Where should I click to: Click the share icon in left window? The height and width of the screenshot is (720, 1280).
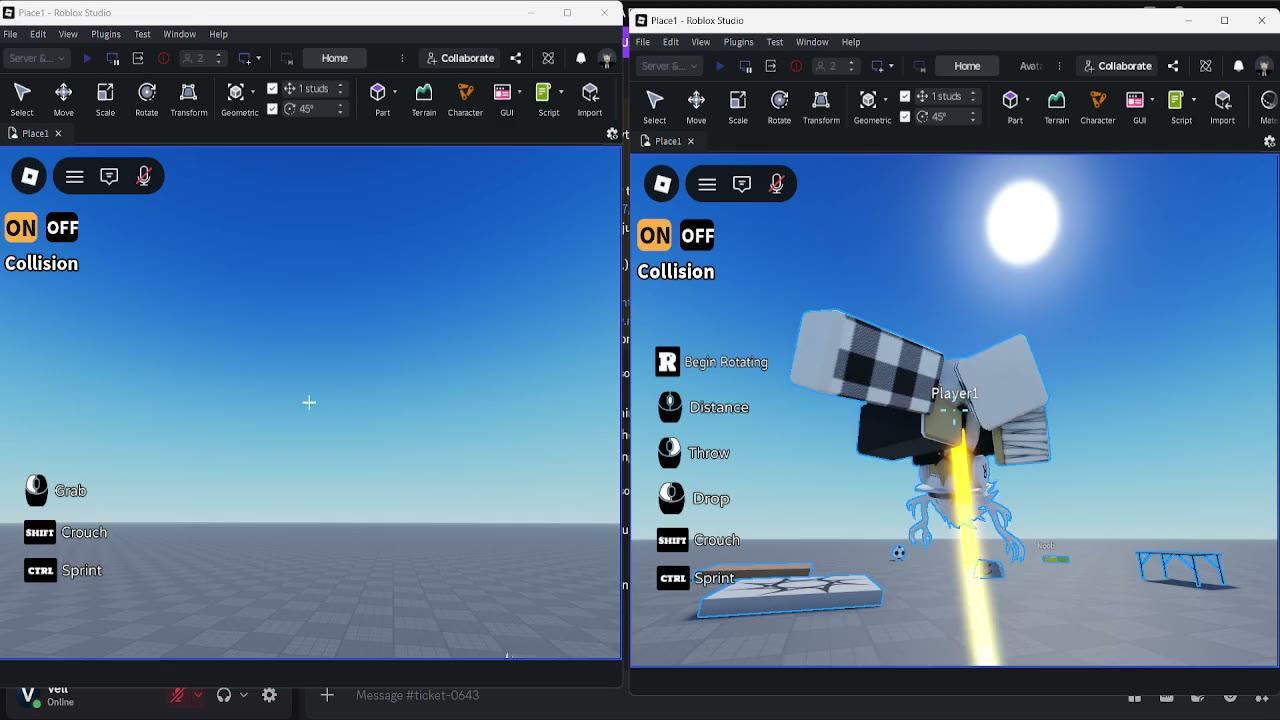pyautogui.click(x=516, y=58)
